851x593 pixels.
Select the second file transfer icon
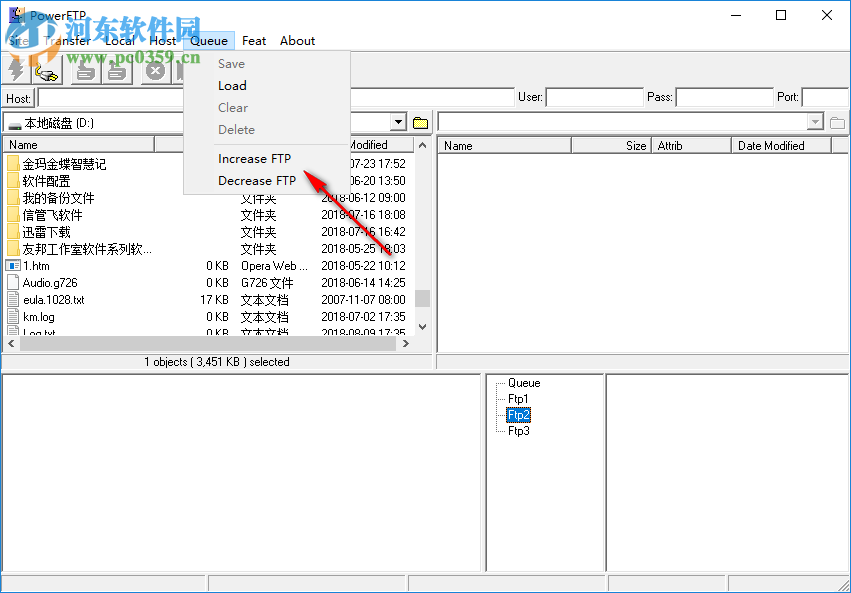[x=120, y=71]
